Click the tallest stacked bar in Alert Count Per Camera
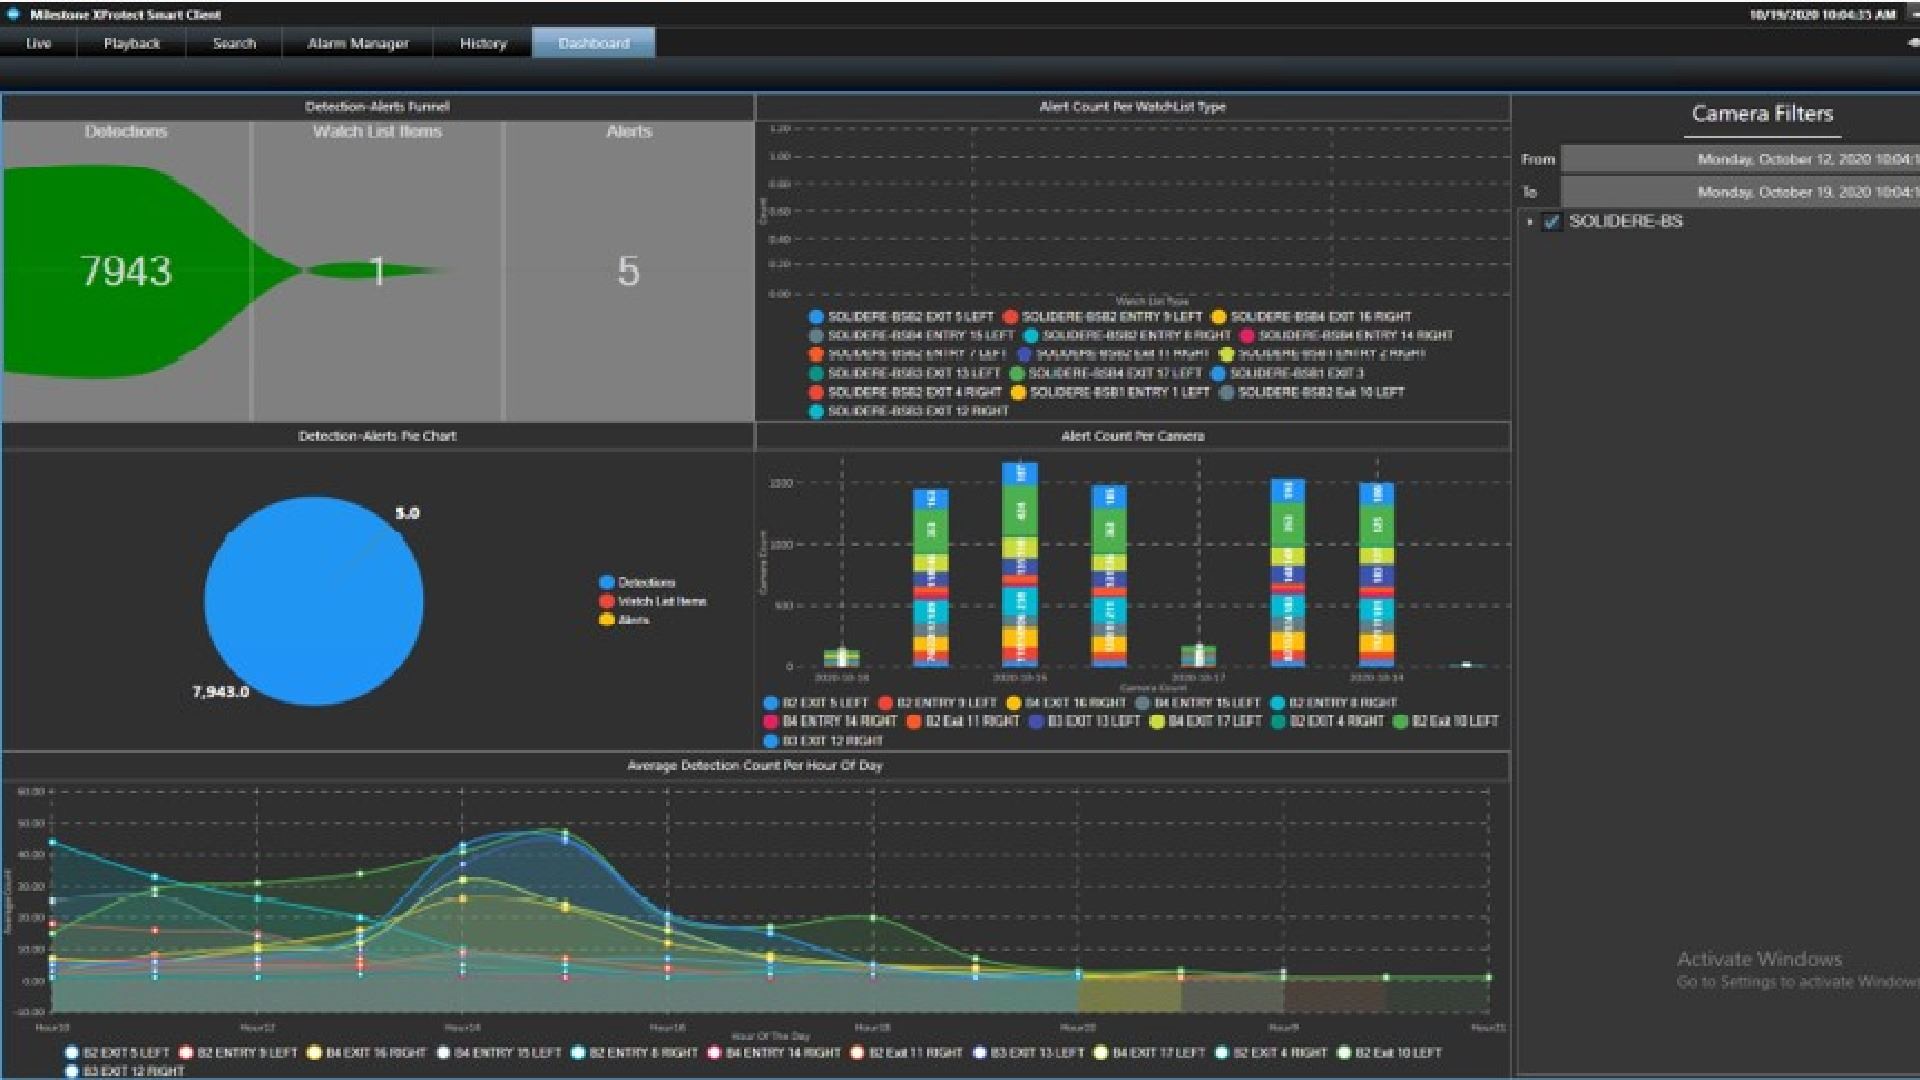 click(1019, 564)
